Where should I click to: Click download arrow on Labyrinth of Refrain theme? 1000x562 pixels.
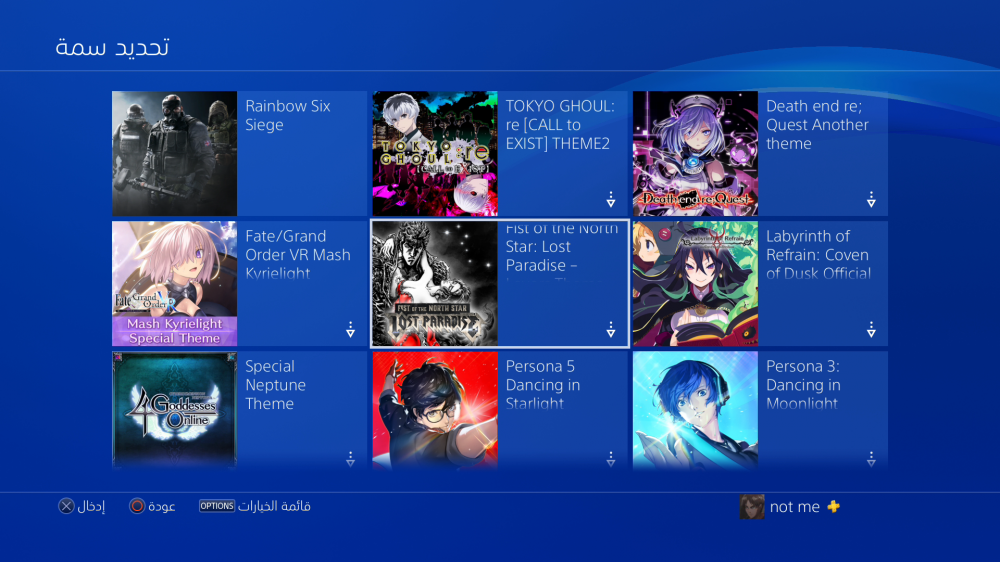[871, 330]
